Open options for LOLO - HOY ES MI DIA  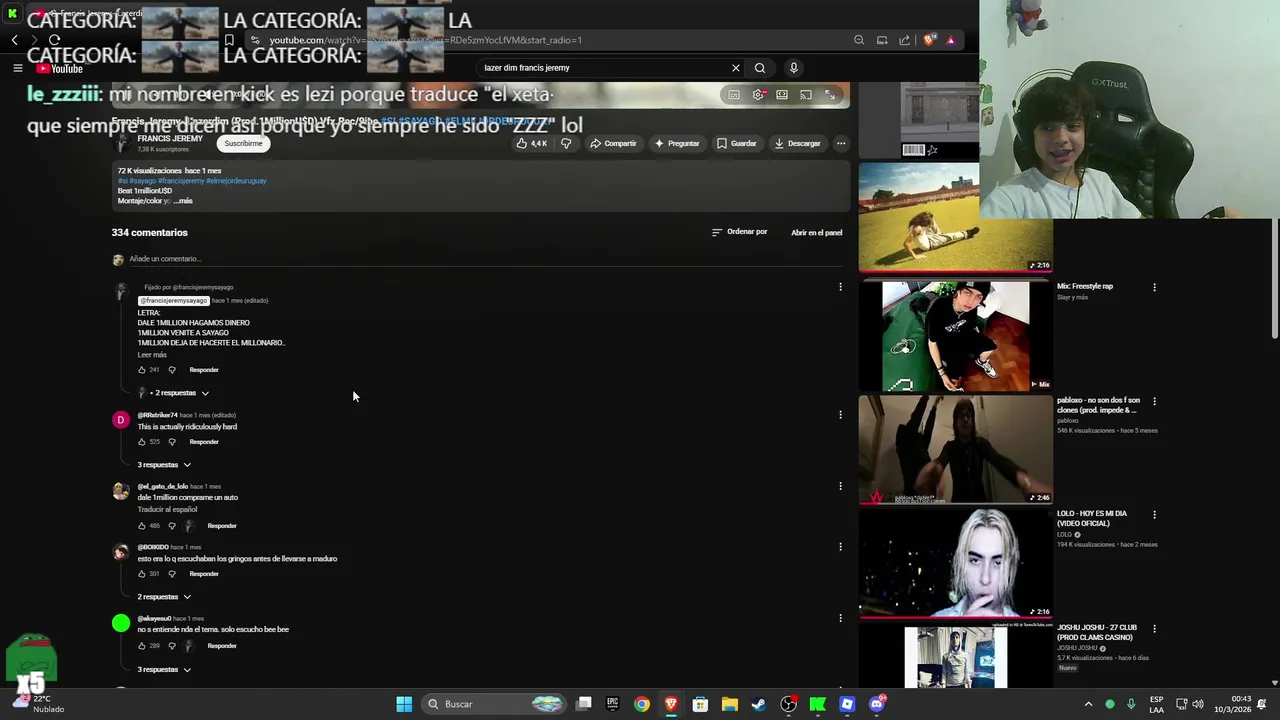[1154, 515]
